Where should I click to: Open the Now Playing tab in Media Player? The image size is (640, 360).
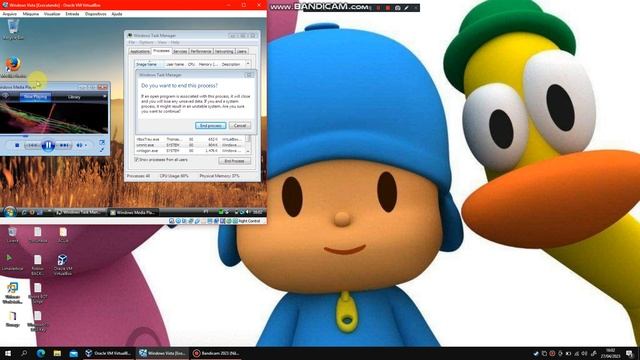pyautogui.click(x=36, y=97)
